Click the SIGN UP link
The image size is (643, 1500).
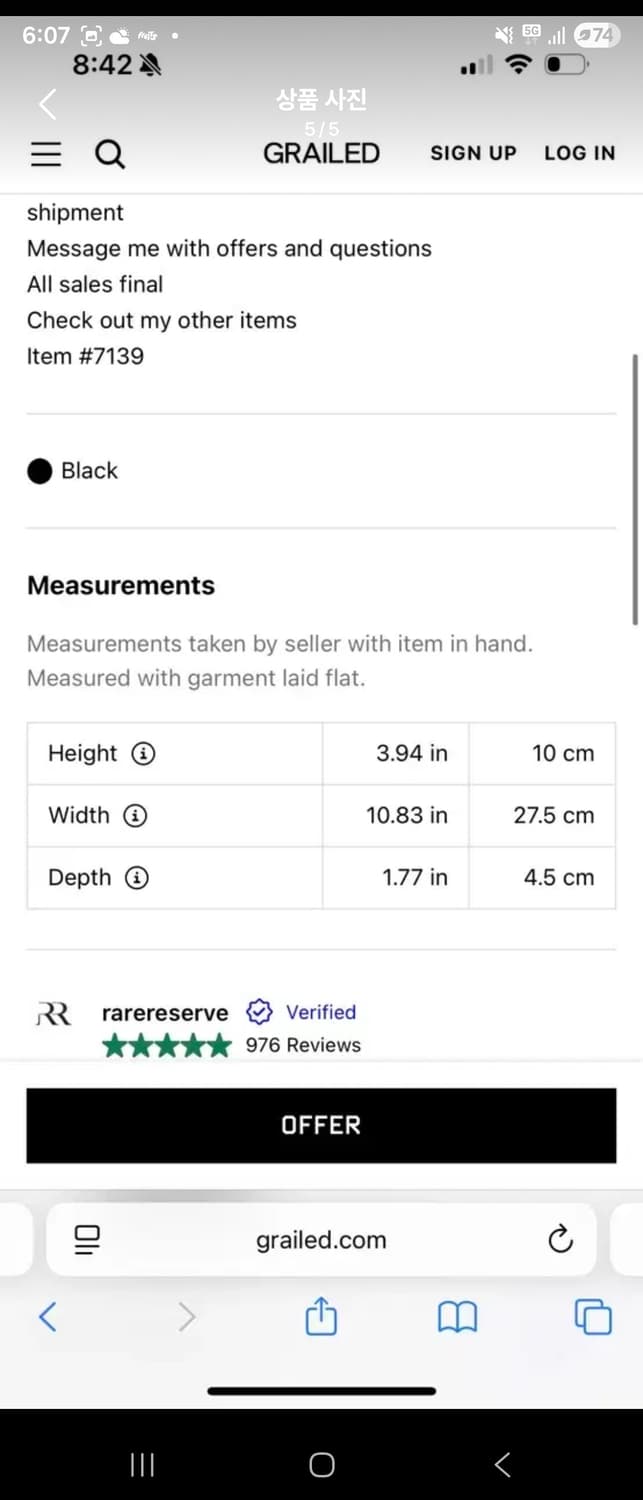point(473,153)
